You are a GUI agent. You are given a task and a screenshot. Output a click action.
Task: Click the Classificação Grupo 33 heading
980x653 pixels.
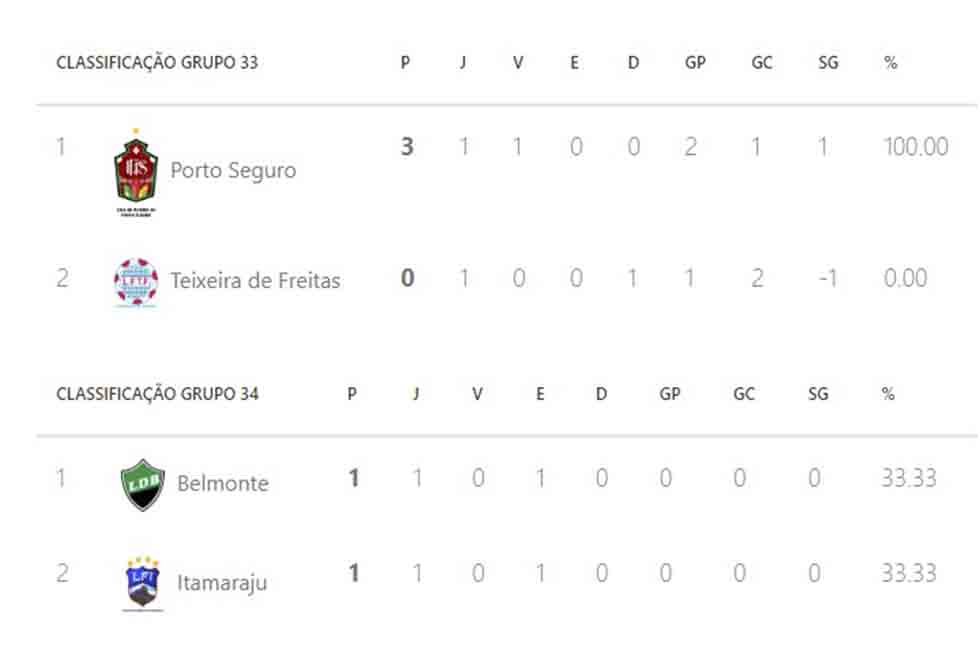pos(157,62)
